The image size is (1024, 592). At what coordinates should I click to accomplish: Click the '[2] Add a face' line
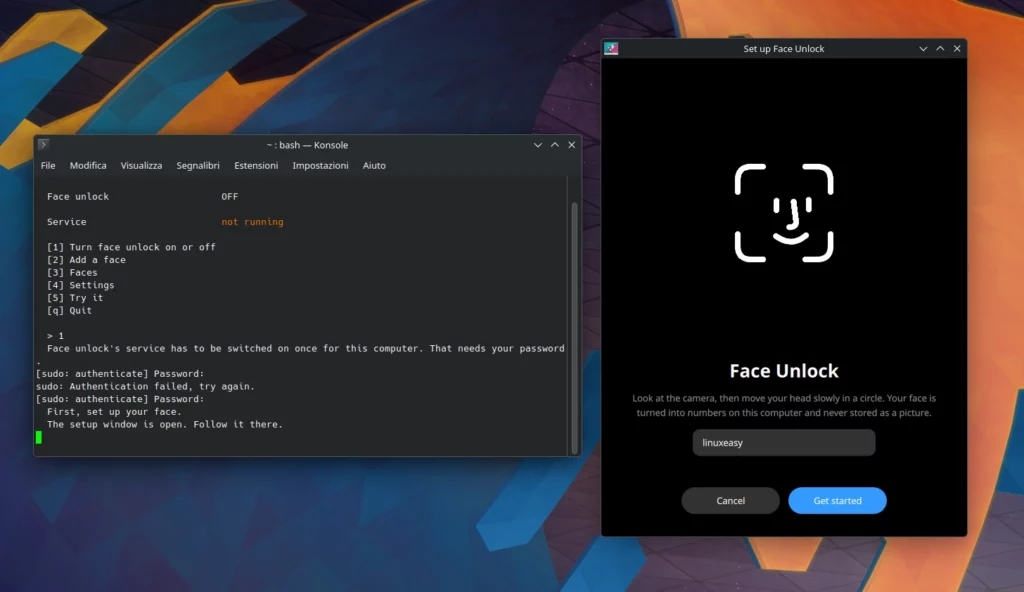tap(86, 259)
